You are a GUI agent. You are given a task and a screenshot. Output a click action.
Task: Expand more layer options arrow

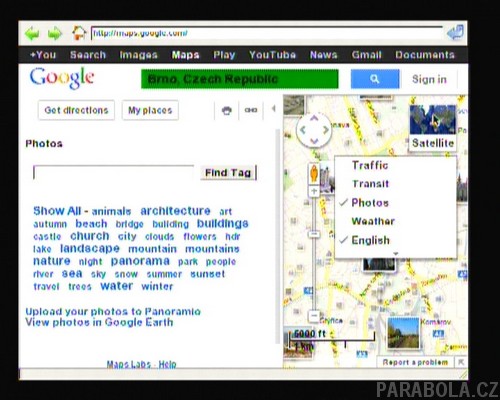coord(396,254)
